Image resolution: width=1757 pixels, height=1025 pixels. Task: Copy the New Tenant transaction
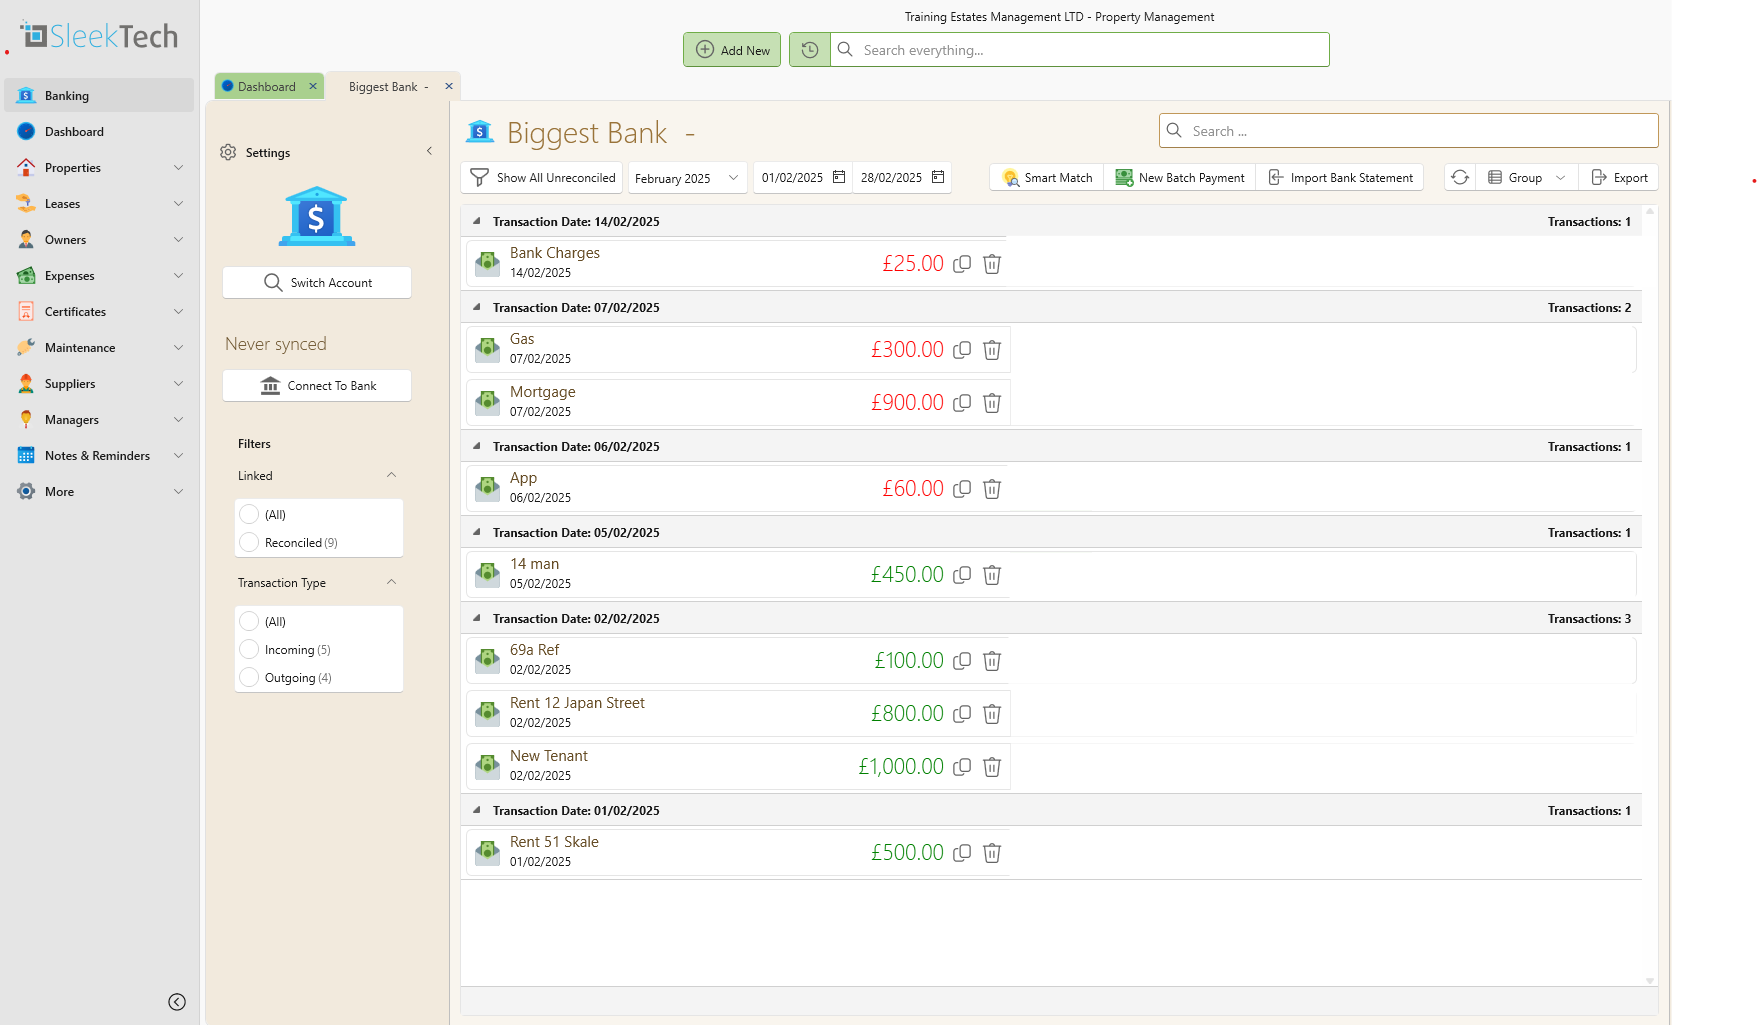point(962,767)
